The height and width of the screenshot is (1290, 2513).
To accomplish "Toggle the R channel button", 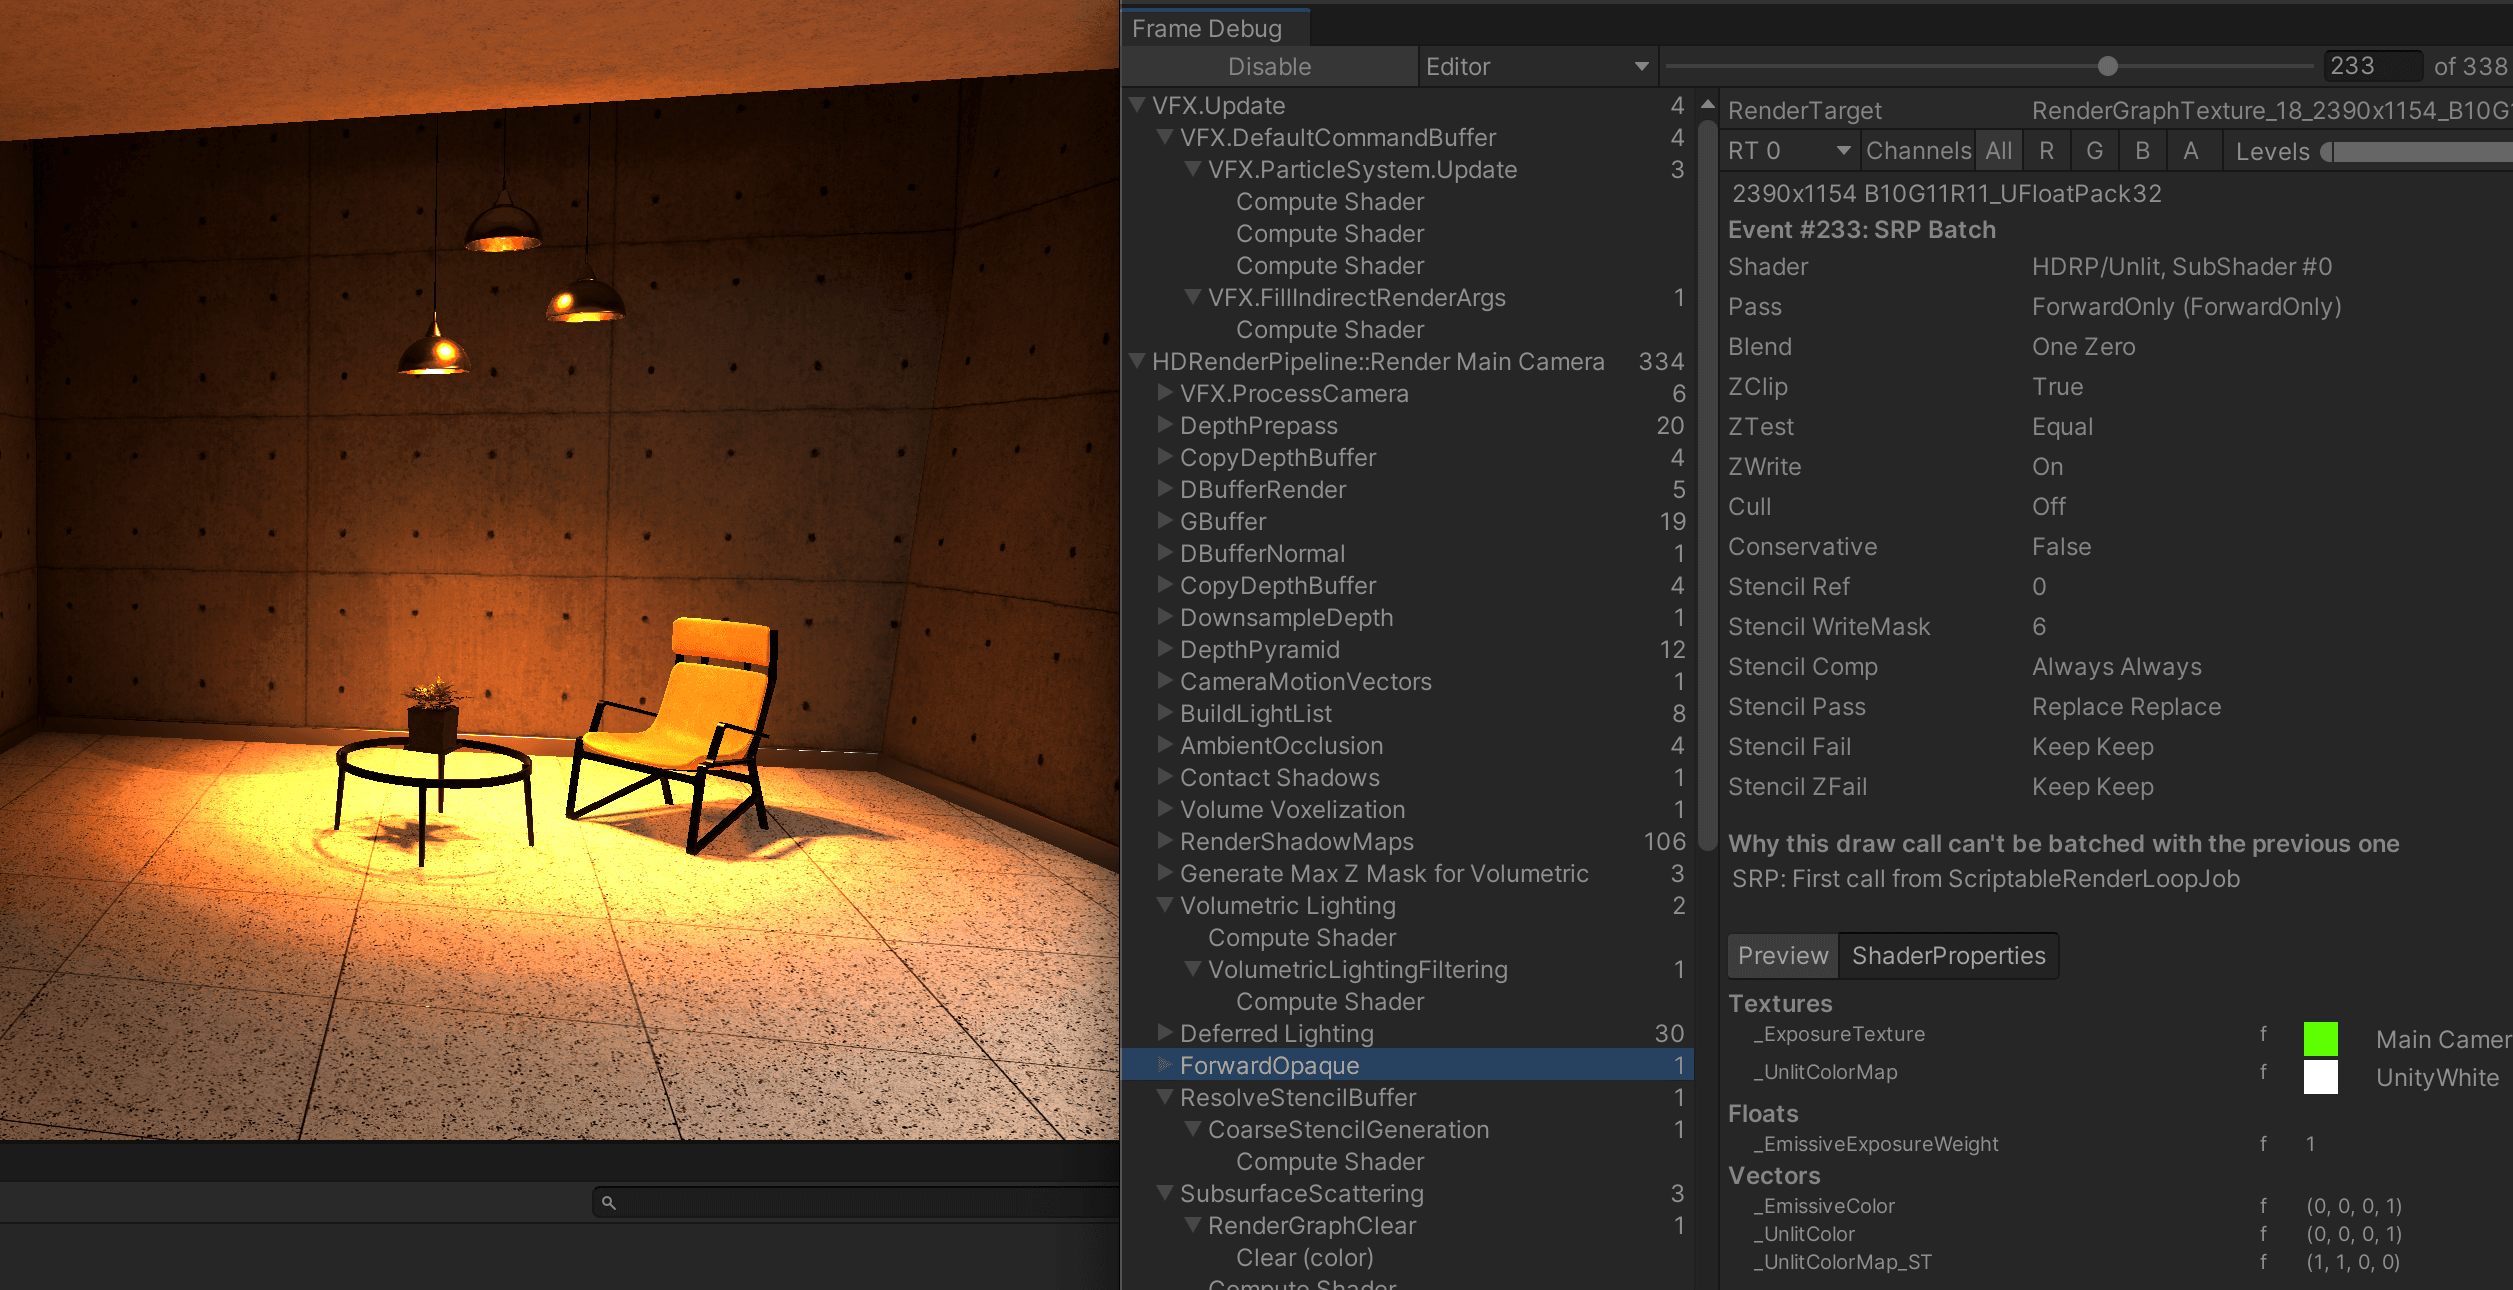I will (x=2046, y=151).
